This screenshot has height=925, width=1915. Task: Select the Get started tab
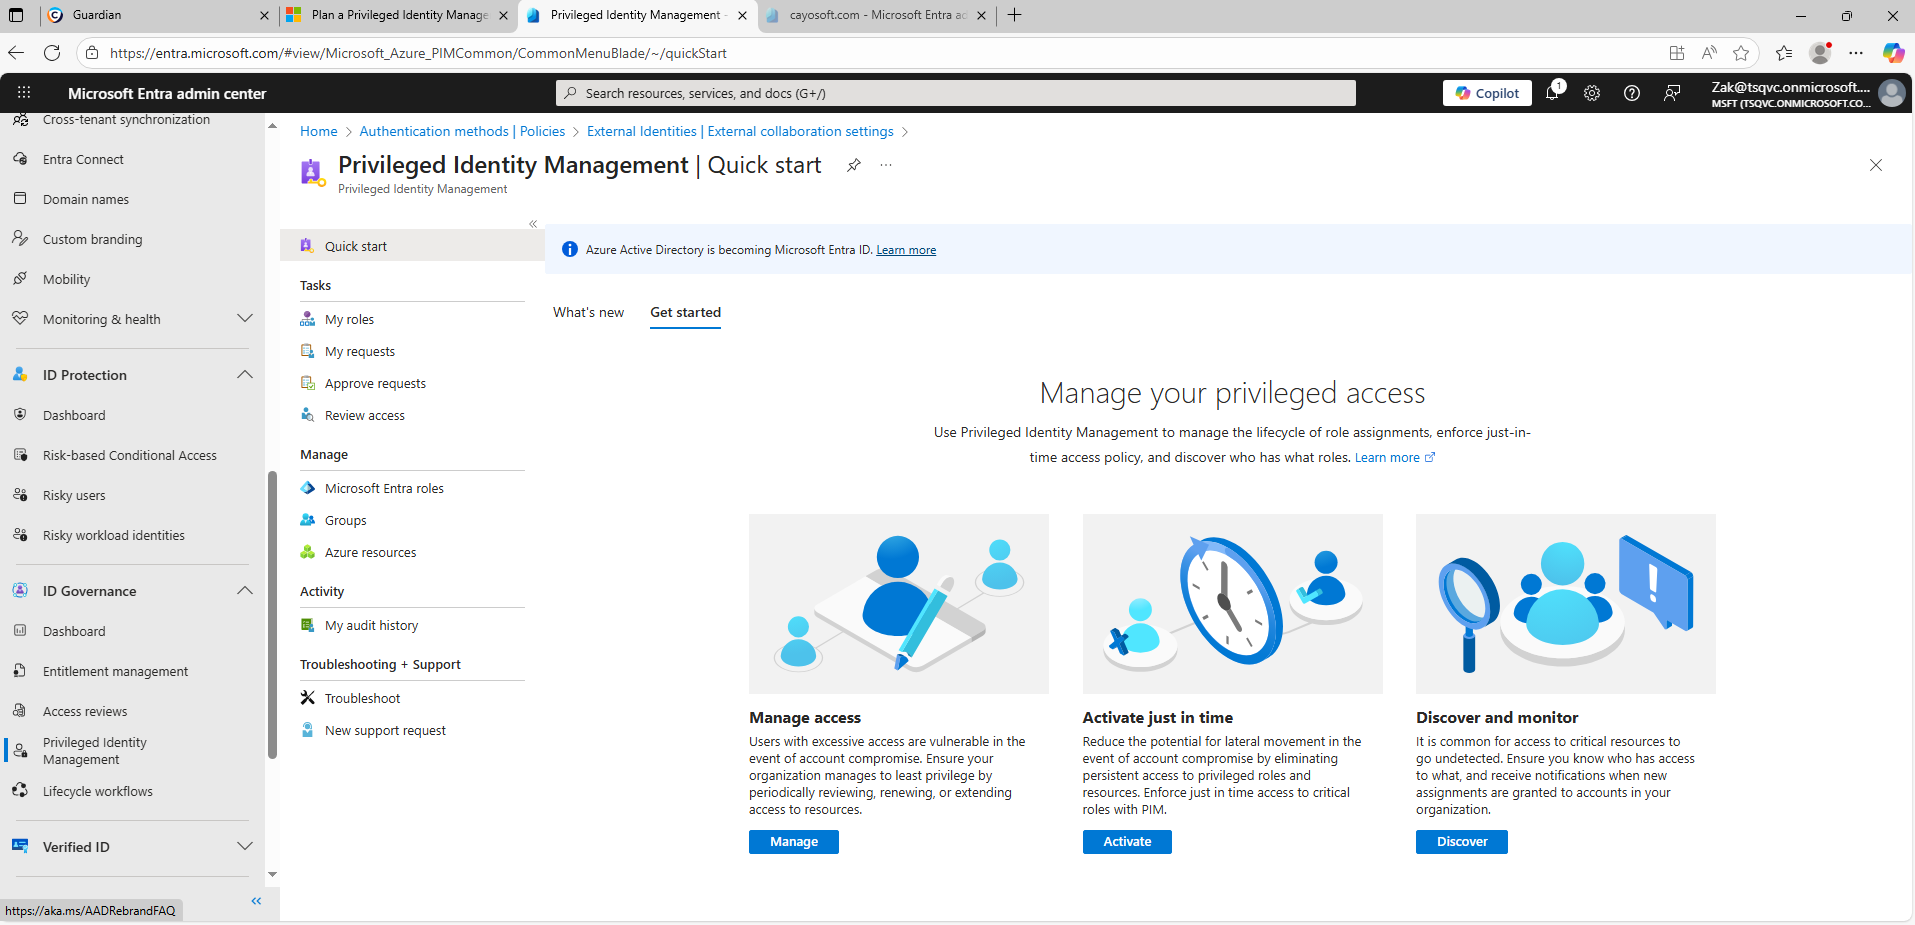(x=685, y=312)
